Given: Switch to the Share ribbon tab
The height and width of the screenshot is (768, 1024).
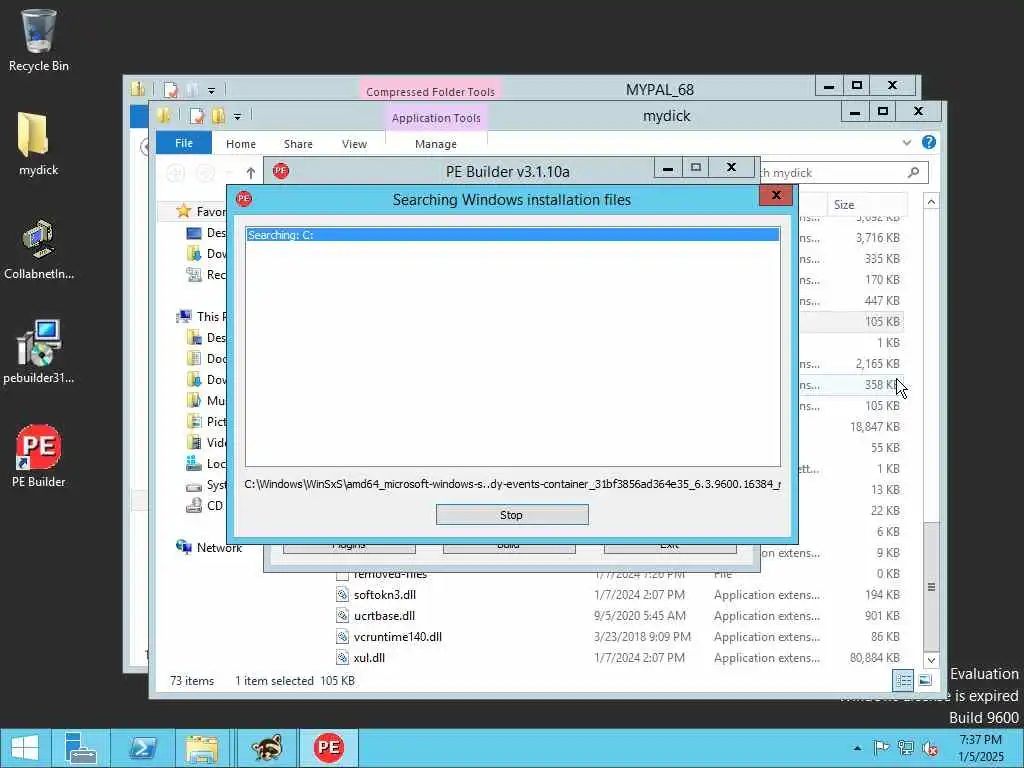Looking at the screenshot, I should (x=298, y=144).
